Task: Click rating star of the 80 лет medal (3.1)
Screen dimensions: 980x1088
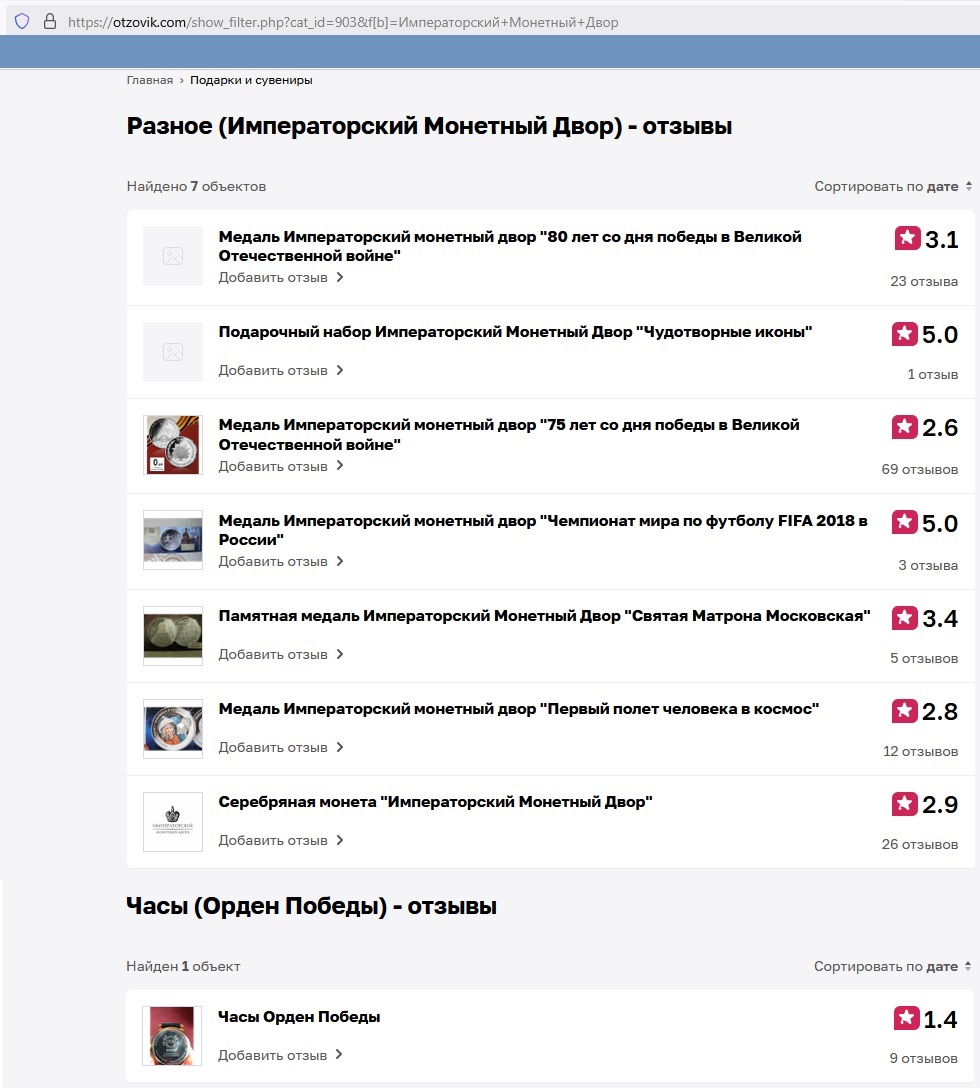Action: 907,238
